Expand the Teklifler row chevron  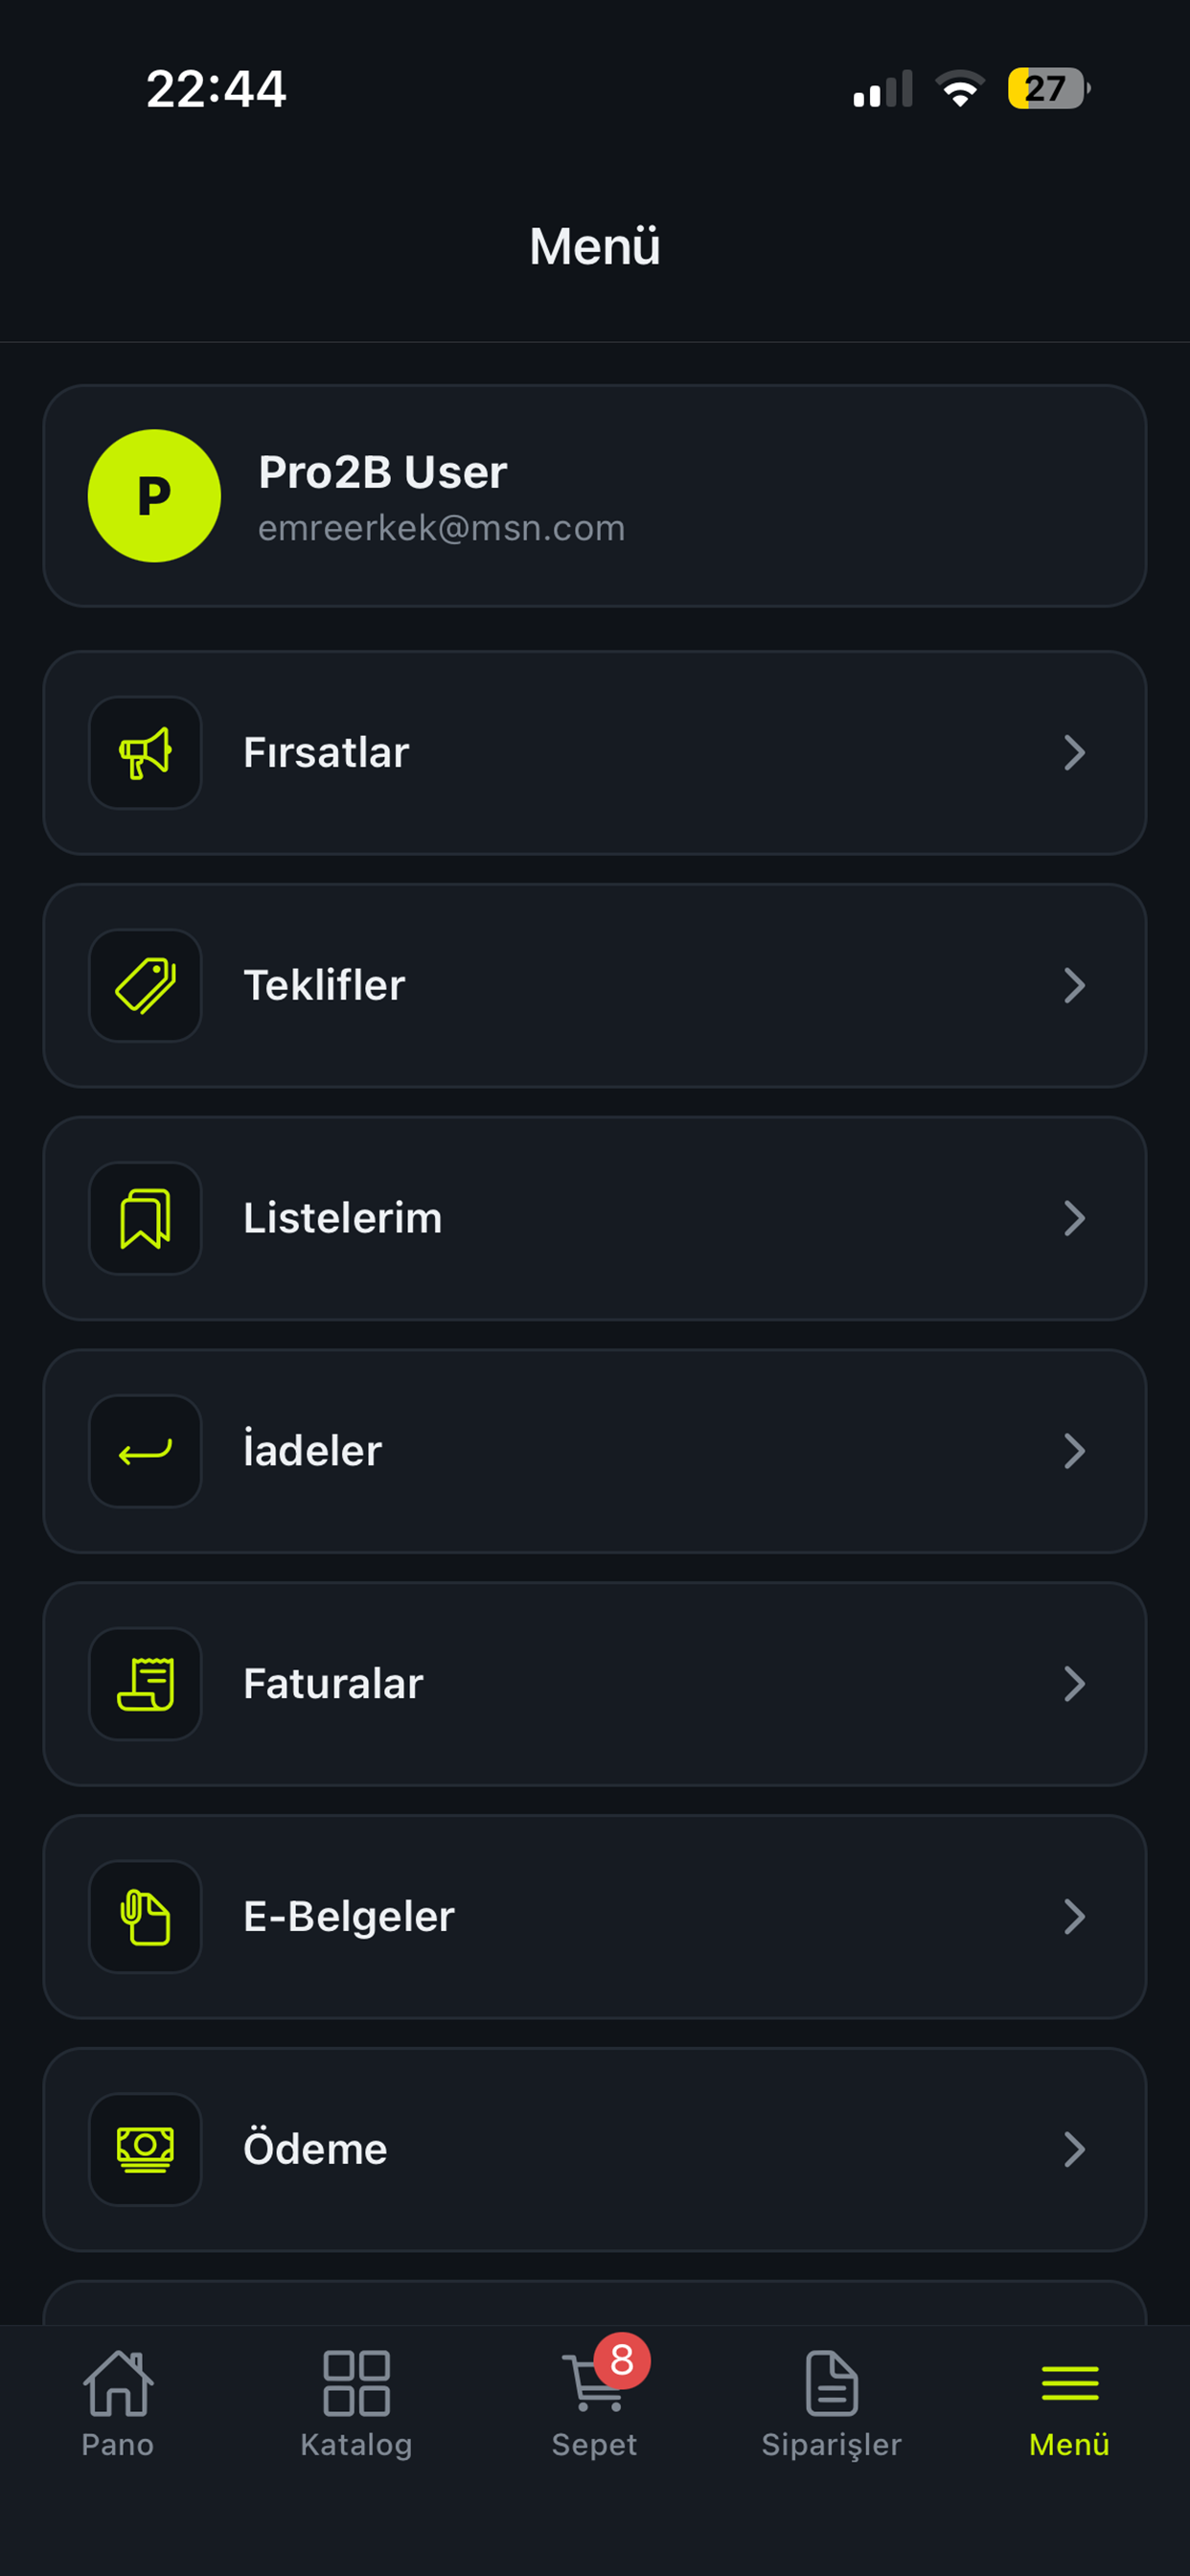point(1074,986)
